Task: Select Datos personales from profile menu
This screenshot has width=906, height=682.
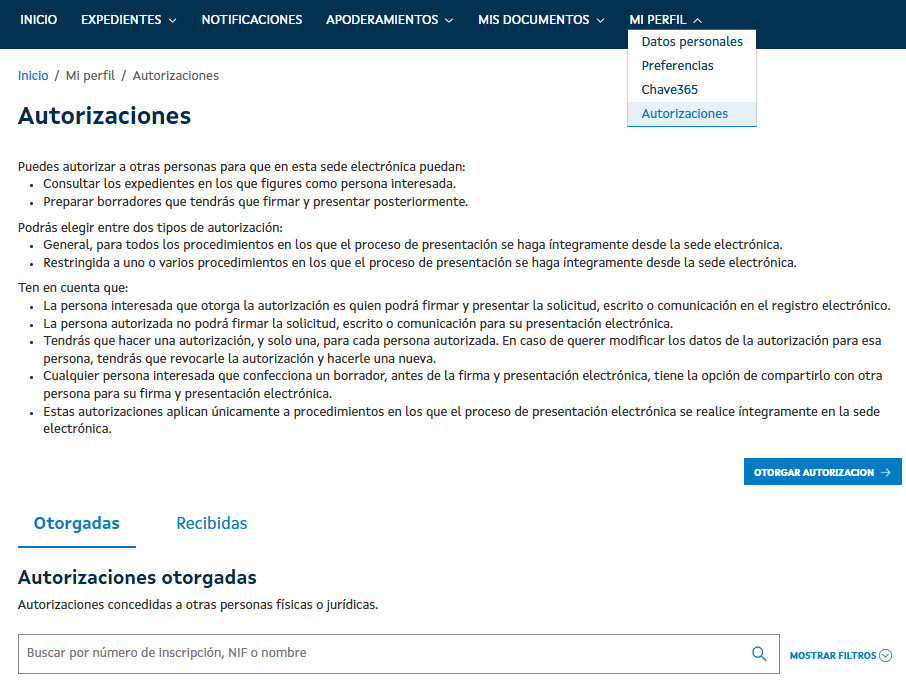Action: (692, 42)
